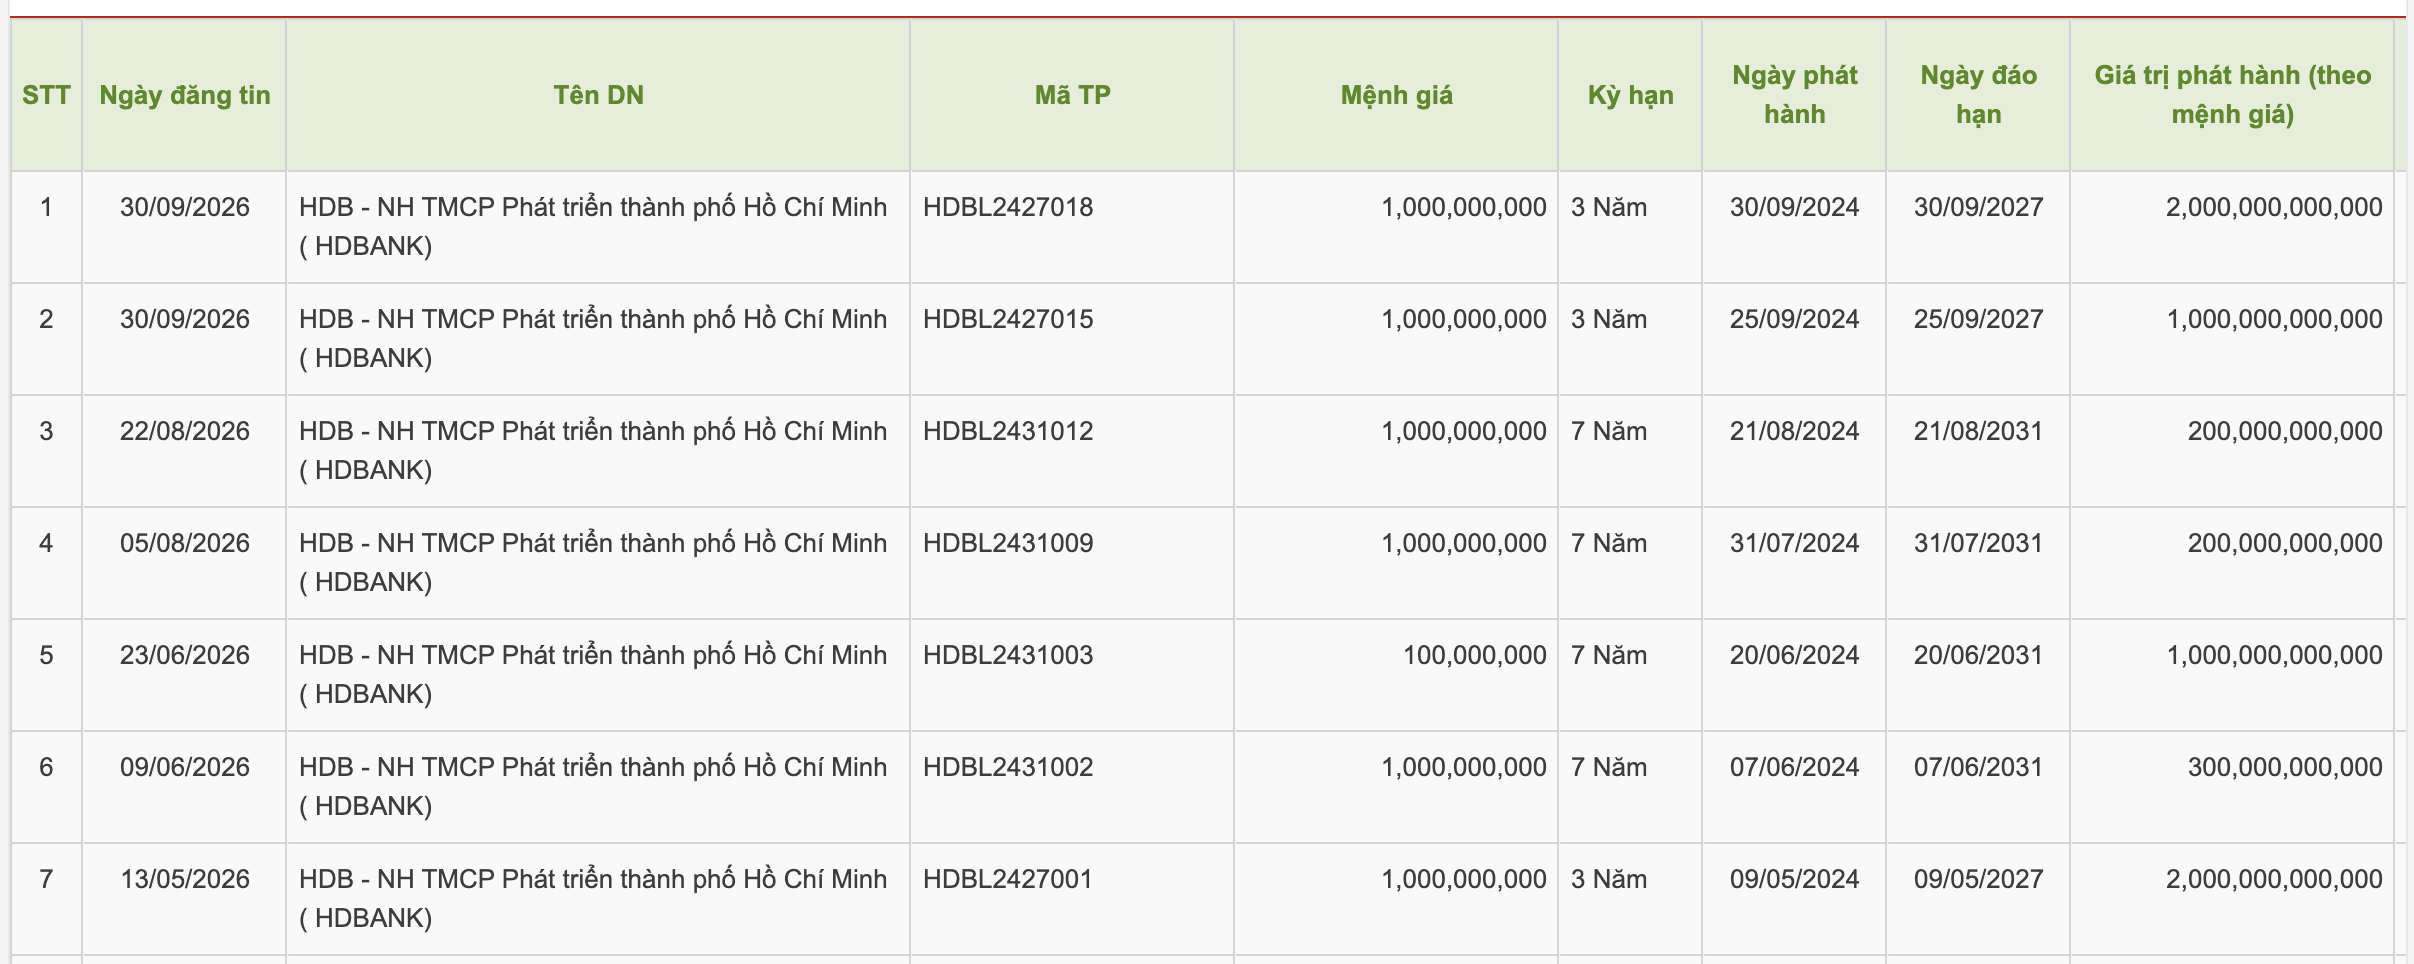Click issue date 21/08/2024
The height and width of the screenshot is (964, 2414).
[1794, 431]
